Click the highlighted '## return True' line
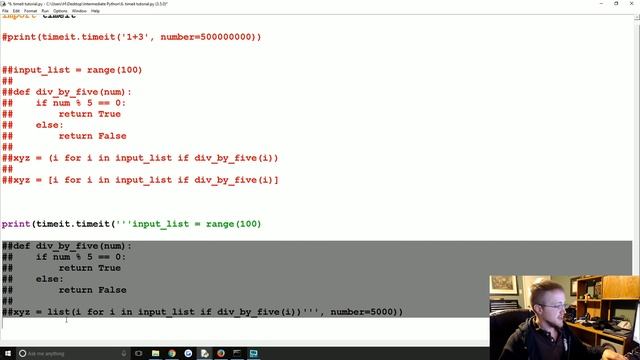 pos(61,268)
